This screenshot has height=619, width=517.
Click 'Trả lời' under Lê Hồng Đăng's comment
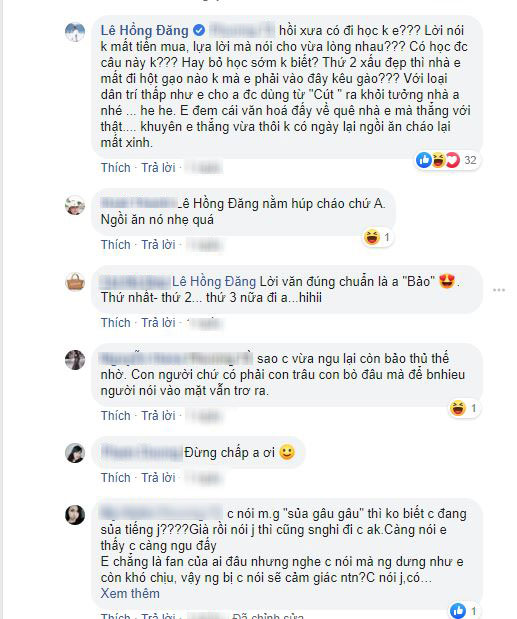158,167
